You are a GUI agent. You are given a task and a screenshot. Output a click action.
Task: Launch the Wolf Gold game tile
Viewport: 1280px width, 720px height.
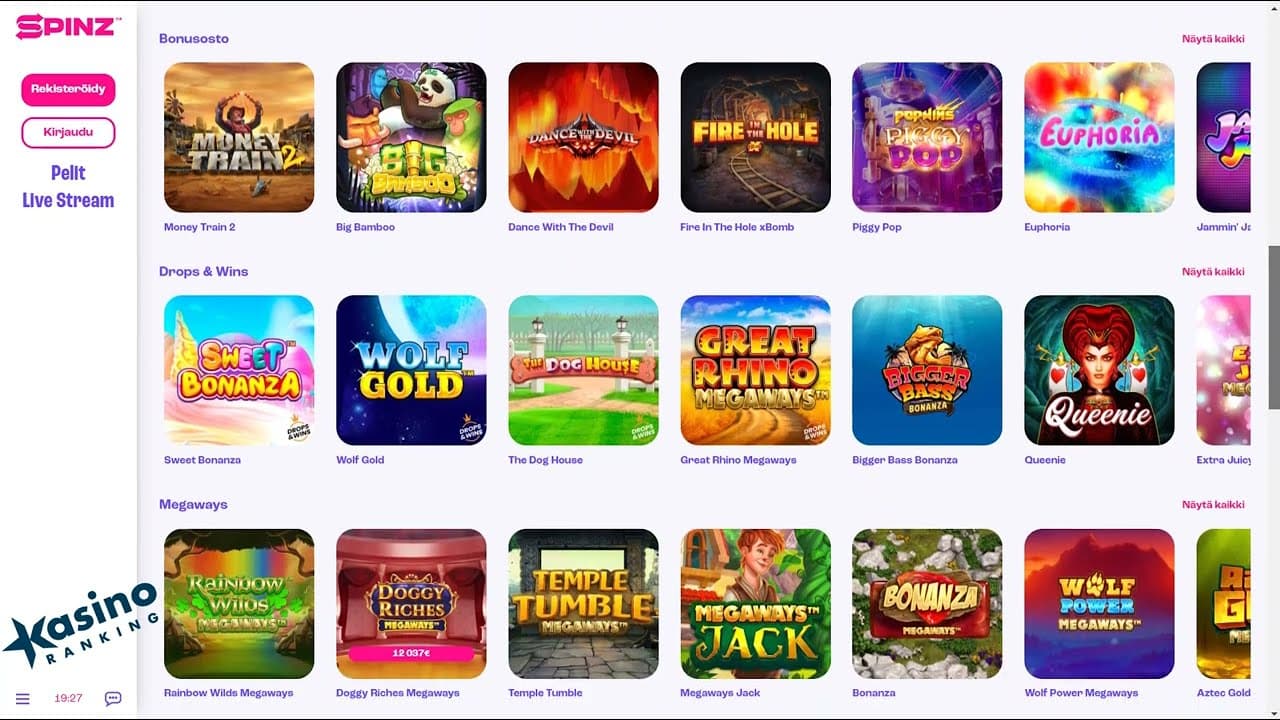tap(411, 370)
